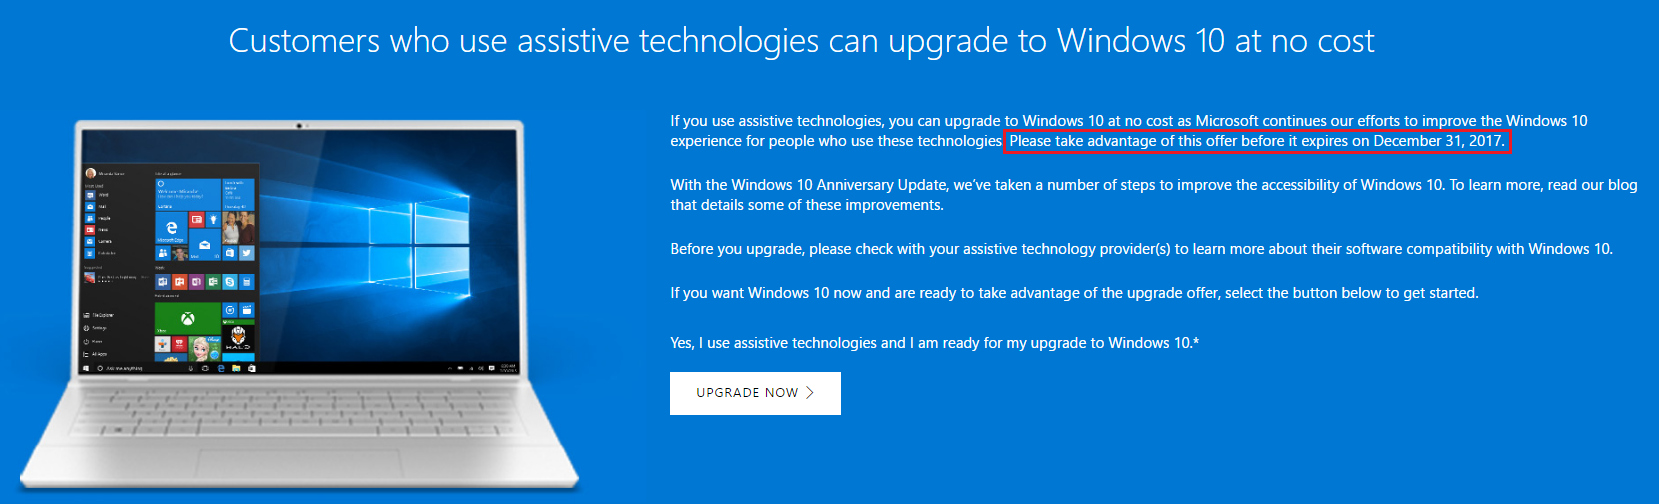
Task: Click the red-outlined December 31, 2017 expiry sentence
Action: click(1257, 141)
